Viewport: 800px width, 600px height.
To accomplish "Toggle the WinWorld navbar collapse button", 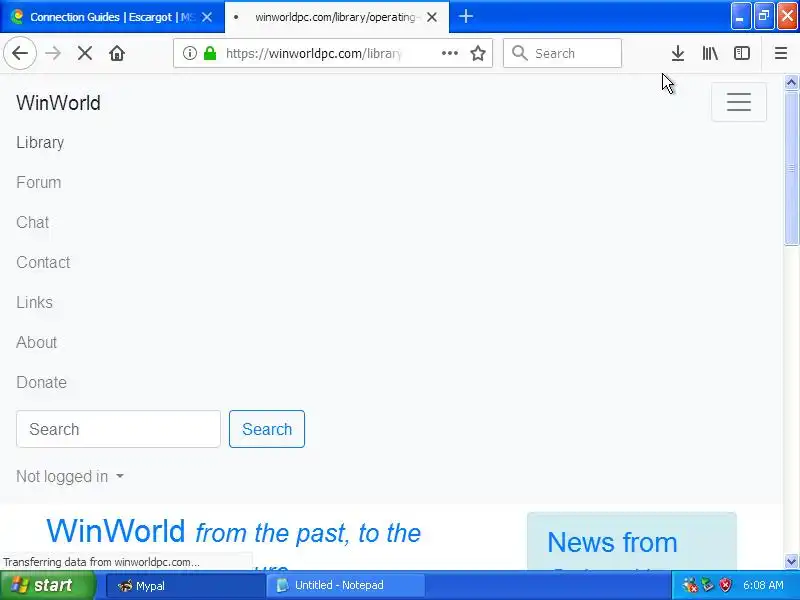I will tap(739, 102).
